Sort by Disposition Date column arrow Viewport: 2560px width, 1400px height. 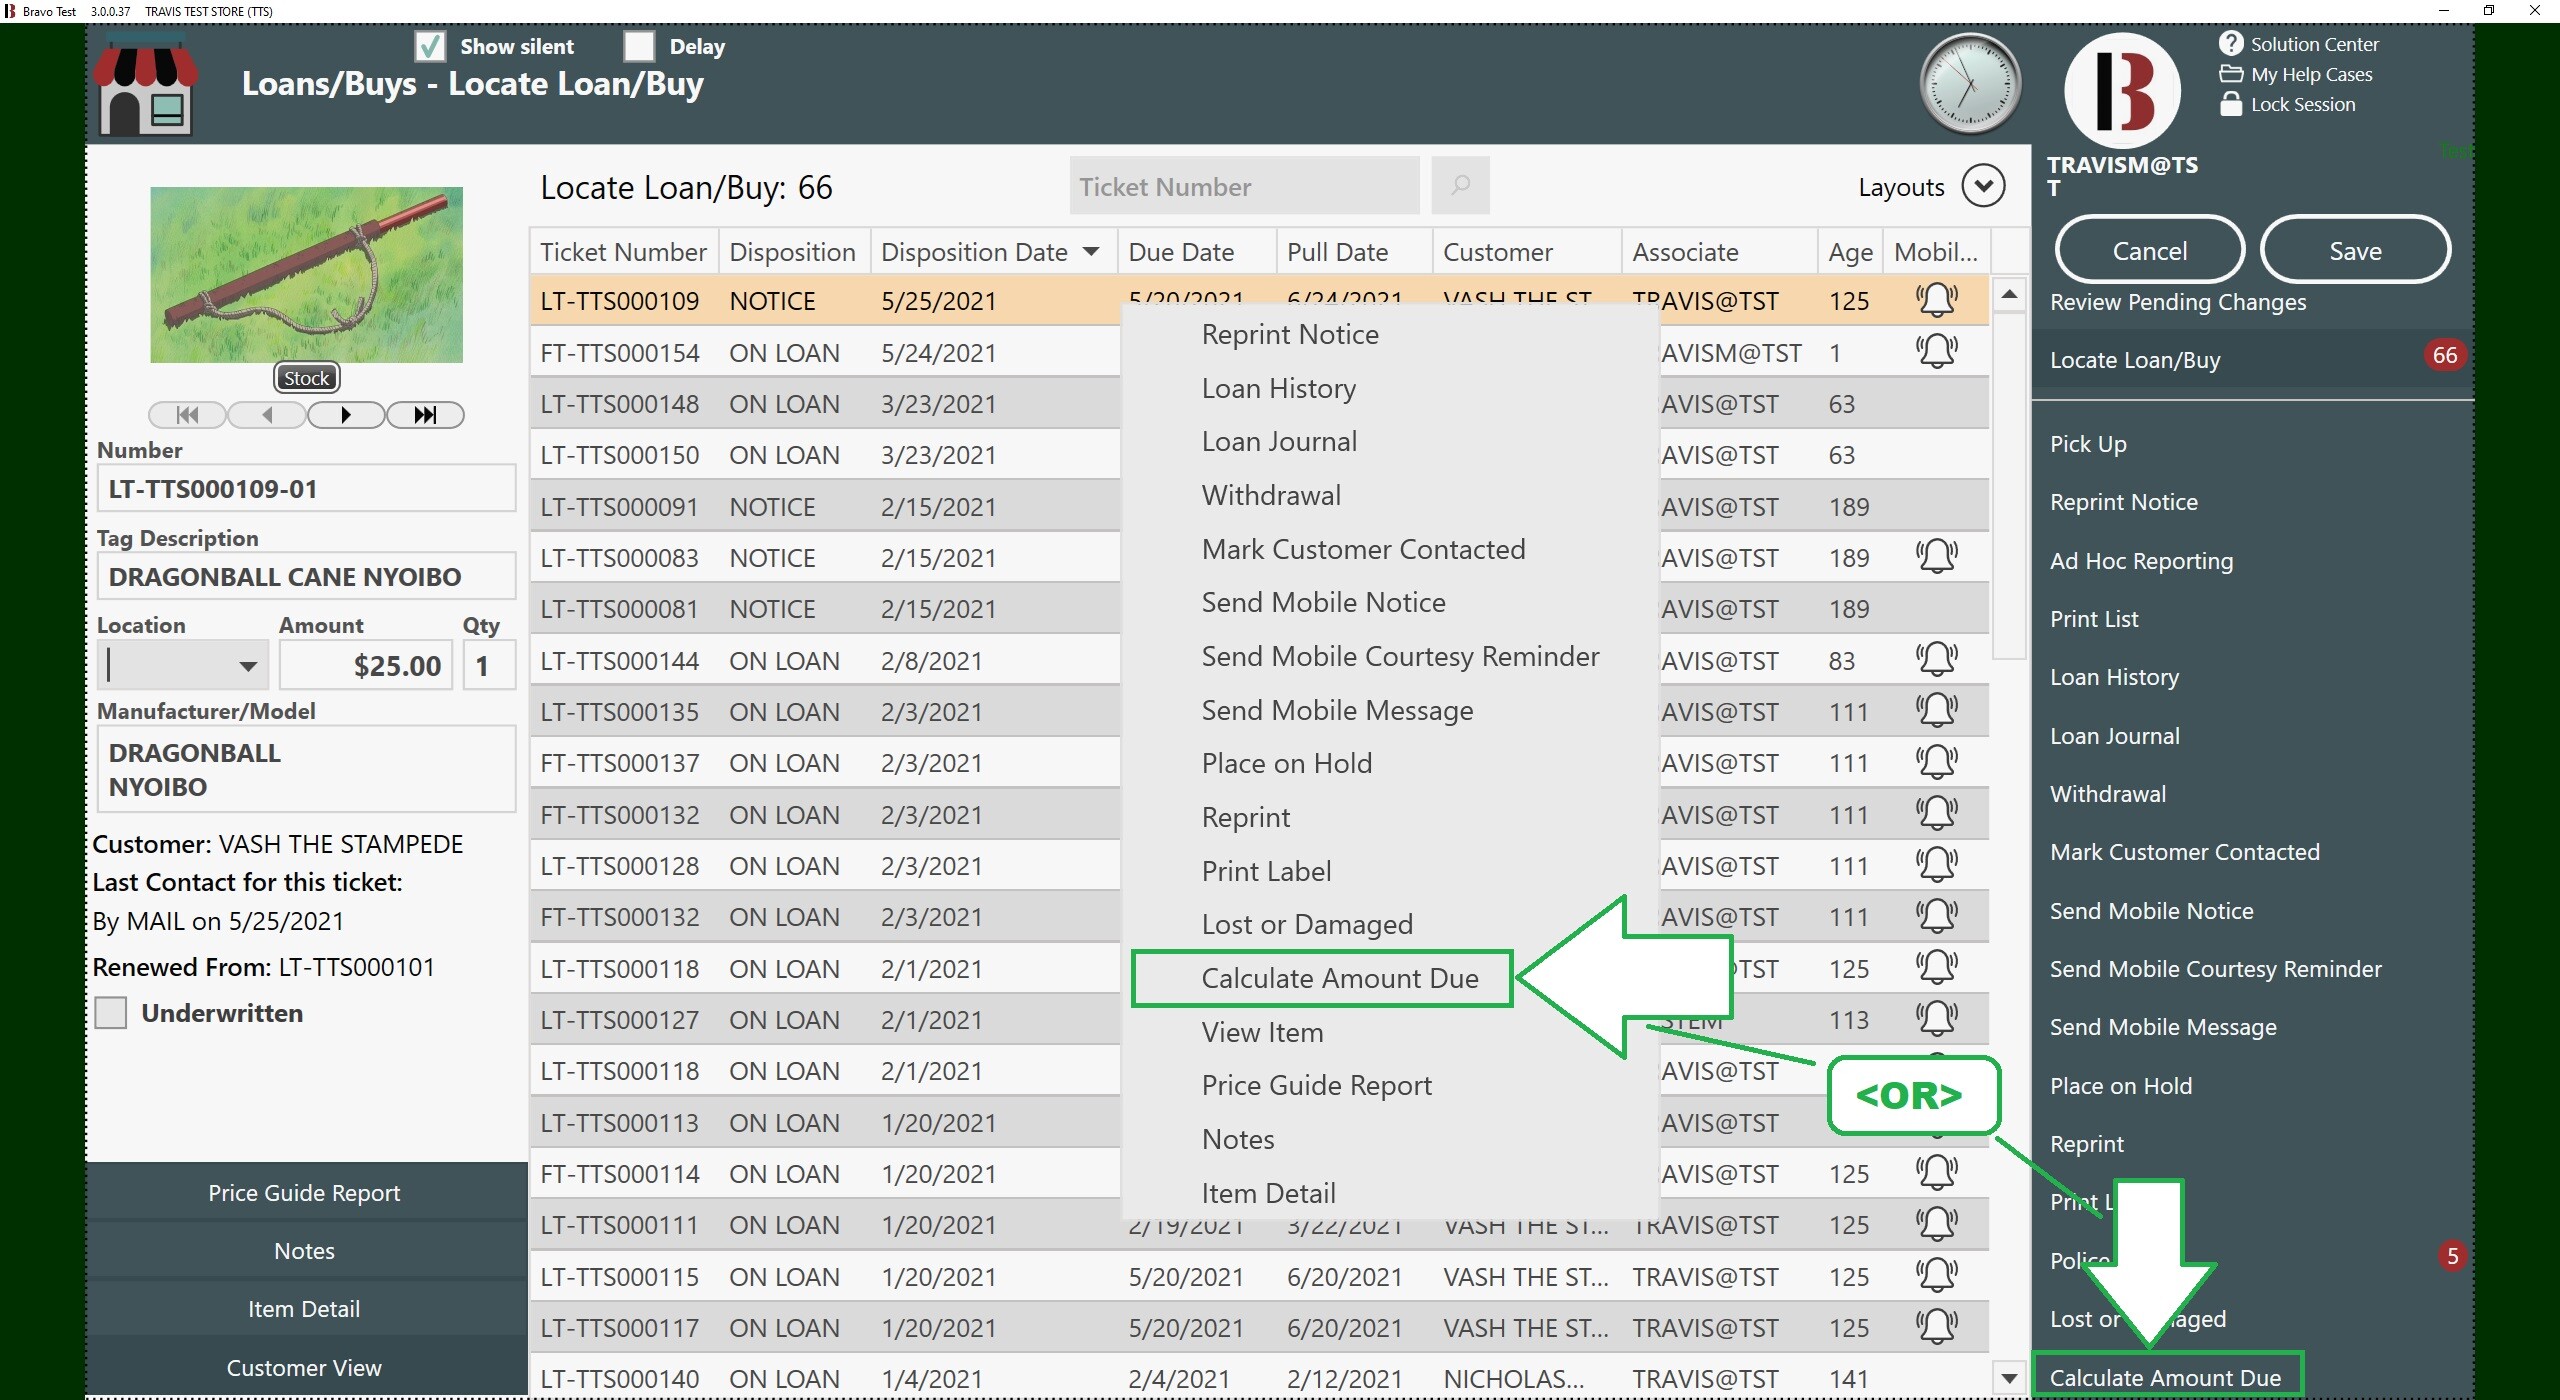pyautogui.click(x=1091, y=252)
